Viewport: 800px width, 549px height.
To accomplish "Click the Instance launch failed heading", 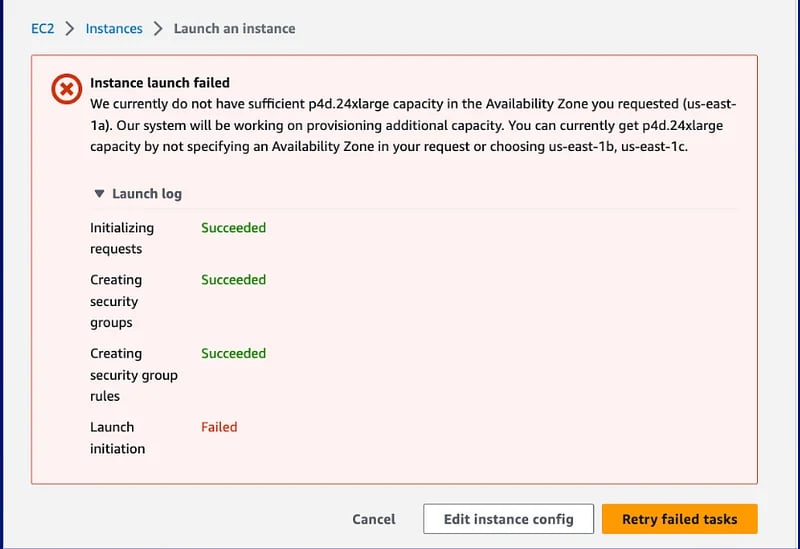I will click(160, 83).
